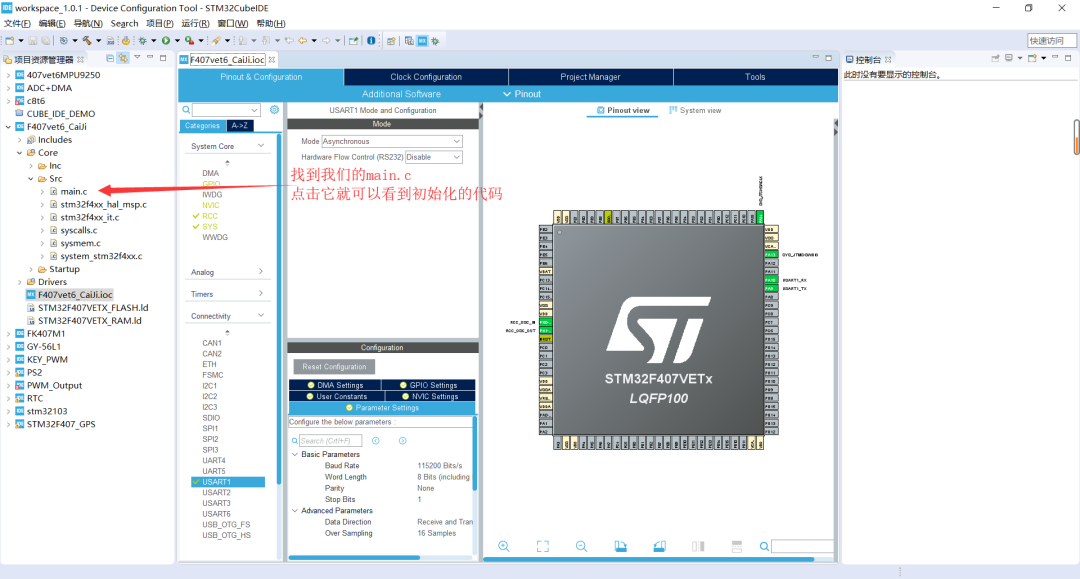Open the Device Configuration Tool MX perspective
The image size is (1080, 579).
422,41
